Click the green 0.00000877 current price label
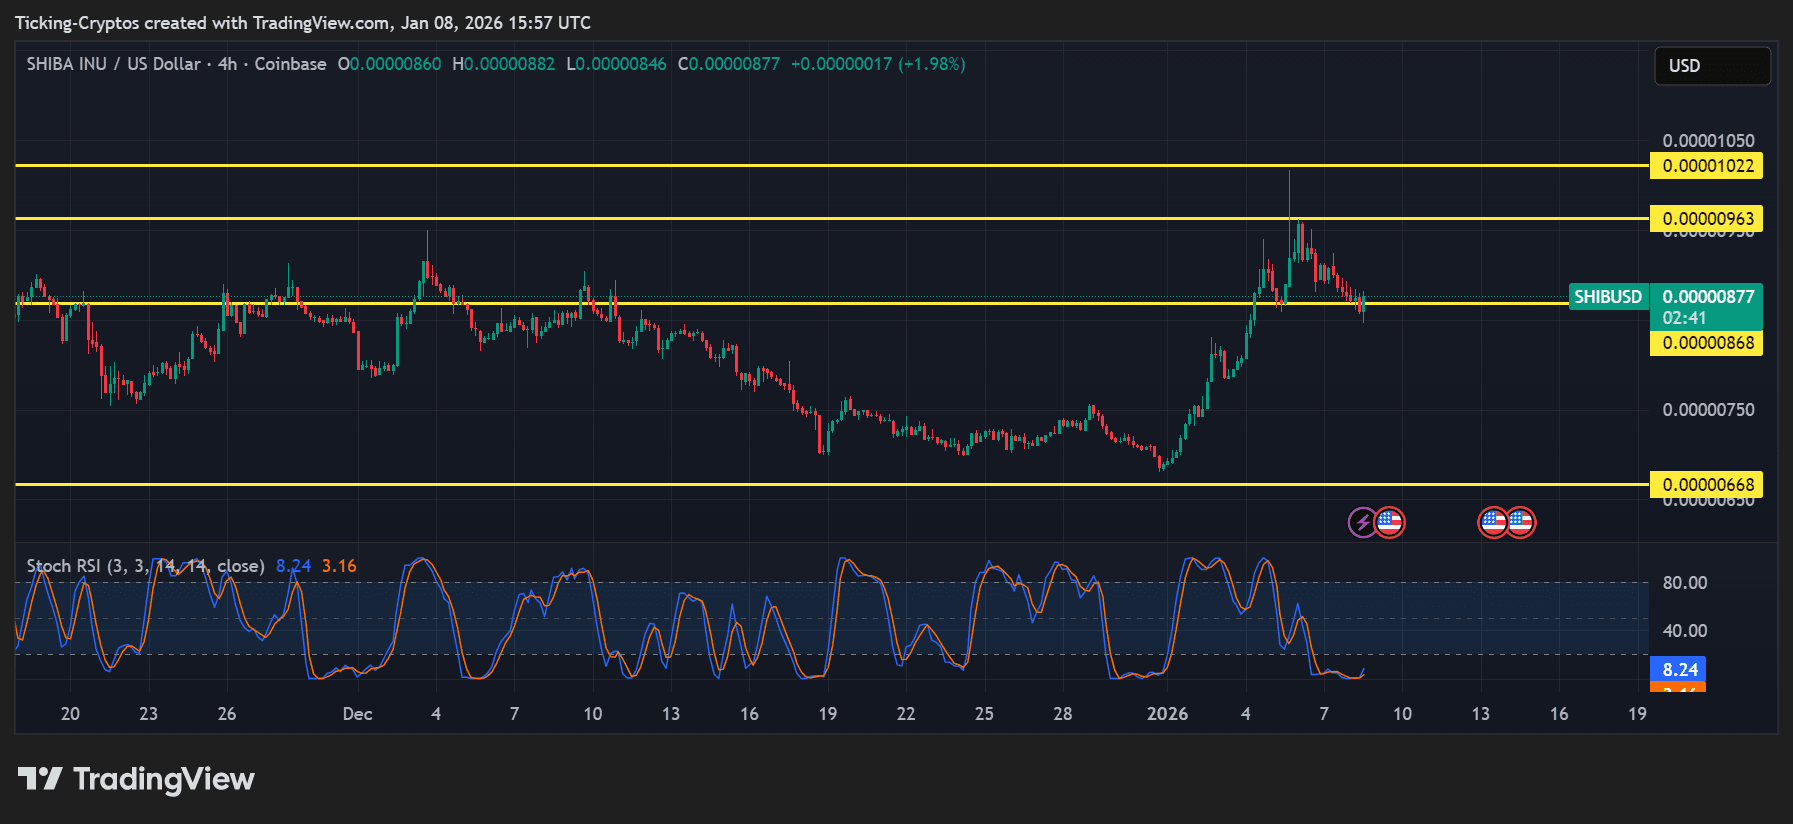Image resolution: width=1793 pixels, height=824 pixels. [x=1706, y=297]
